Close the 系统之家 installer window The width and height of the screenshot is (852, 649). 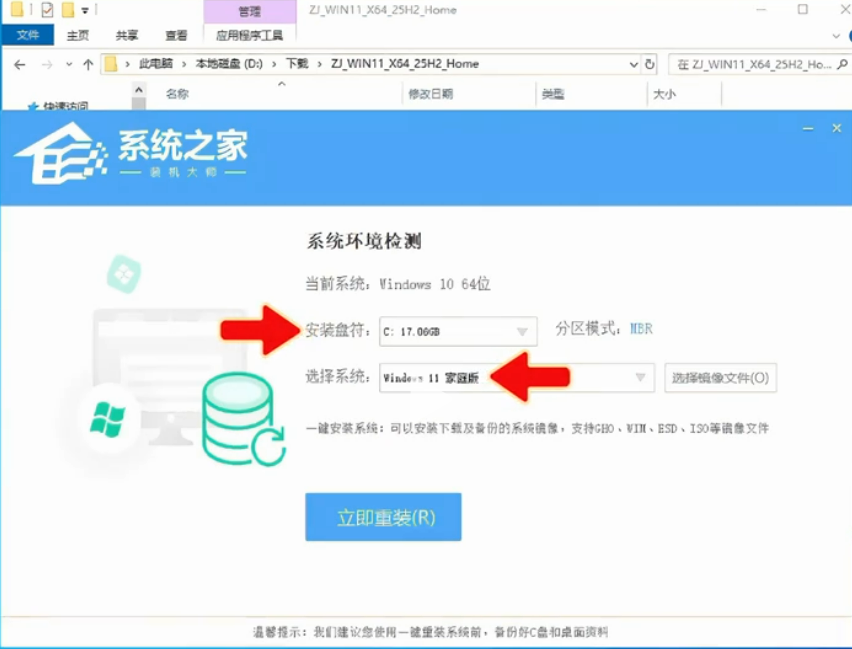coord(837,128)
